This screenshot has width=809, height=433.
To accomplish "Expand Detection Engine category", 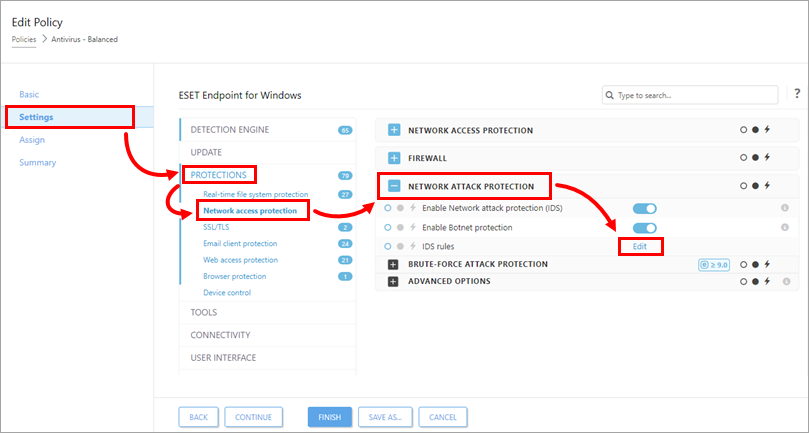I will (x=267, y=130).
